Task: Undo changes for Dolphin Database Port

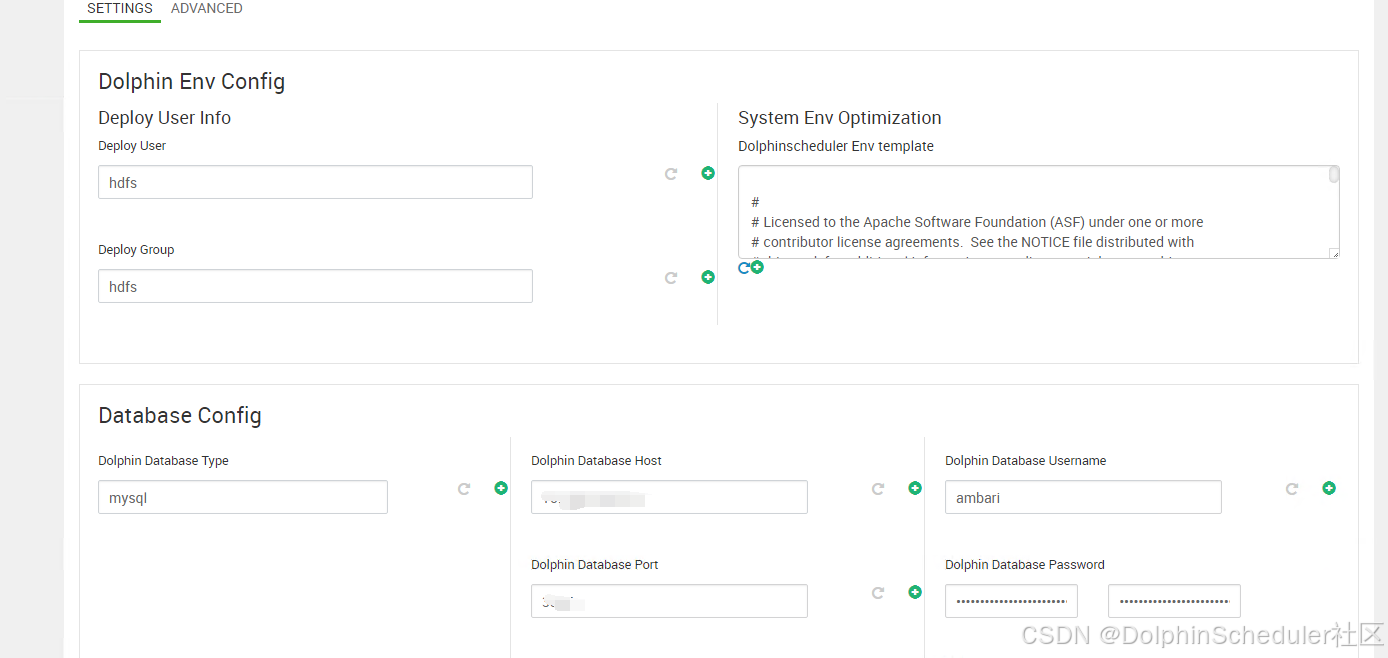Action: (878, 593)
